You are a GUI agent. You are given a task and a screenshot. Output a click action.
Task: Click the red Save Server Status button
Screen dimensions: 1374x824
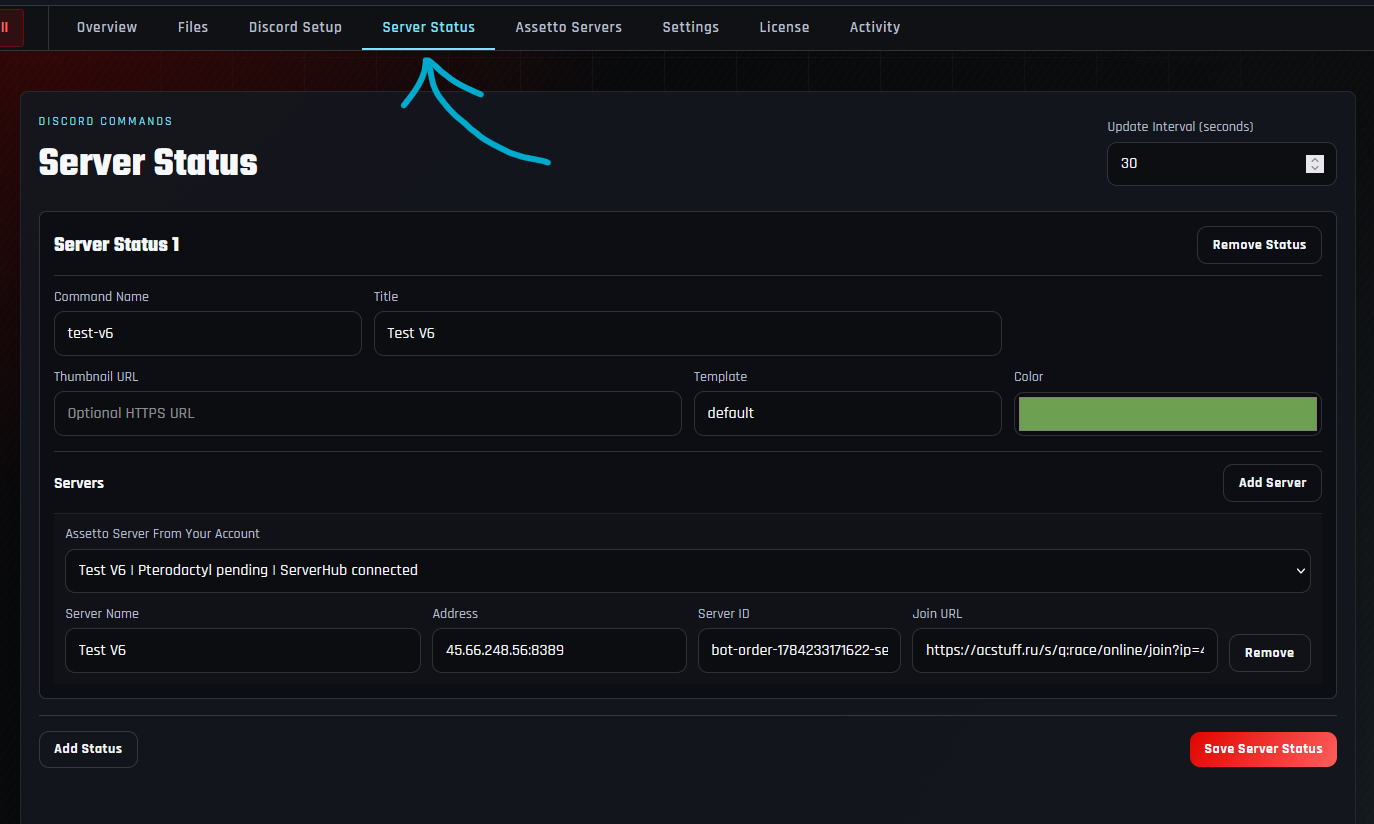coord(1263,749)
